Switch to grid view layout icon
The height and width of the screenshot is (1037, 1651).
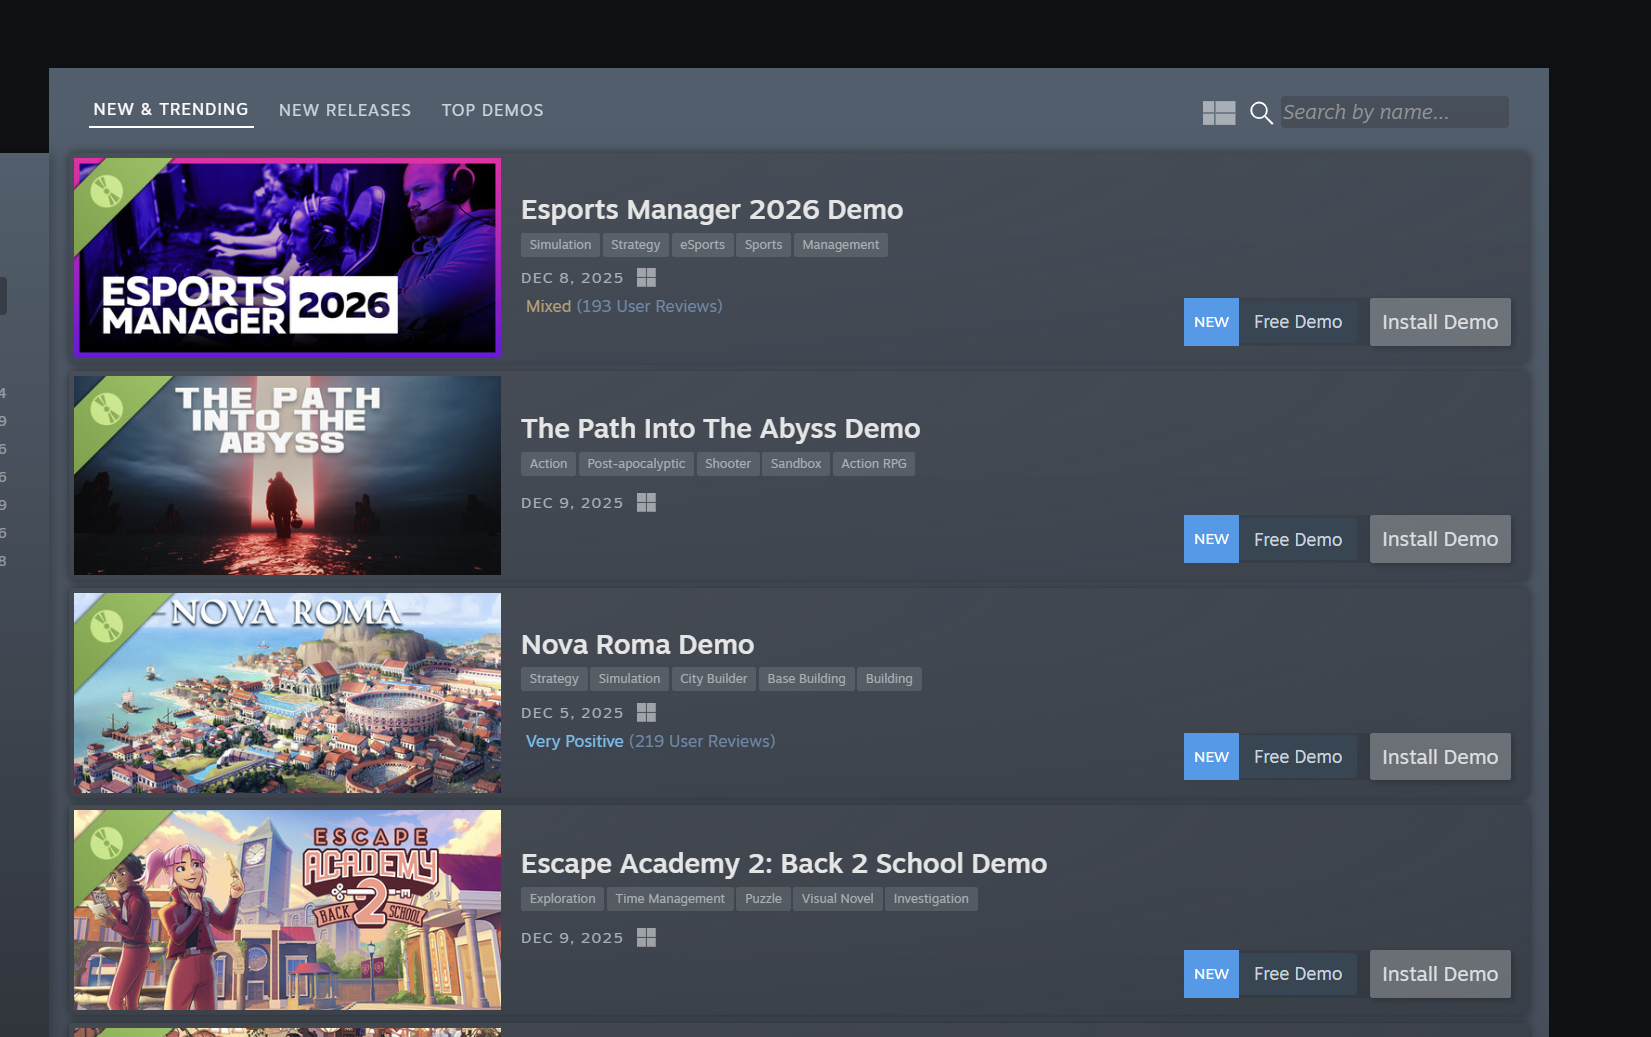[x=1218, y=113]
